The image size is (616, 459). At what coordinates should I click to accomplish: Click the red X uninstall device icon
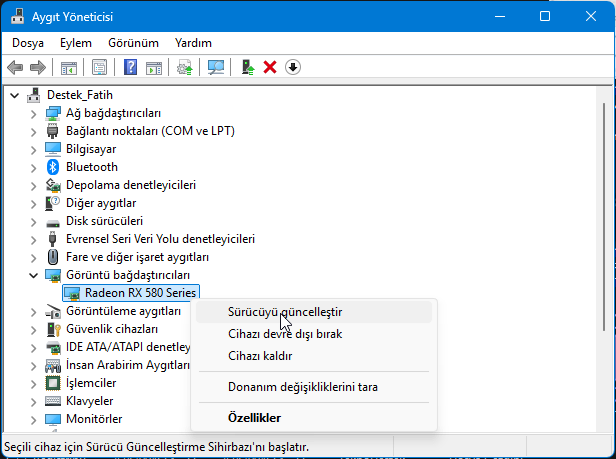pyautogui.click(x=269, y=67)
